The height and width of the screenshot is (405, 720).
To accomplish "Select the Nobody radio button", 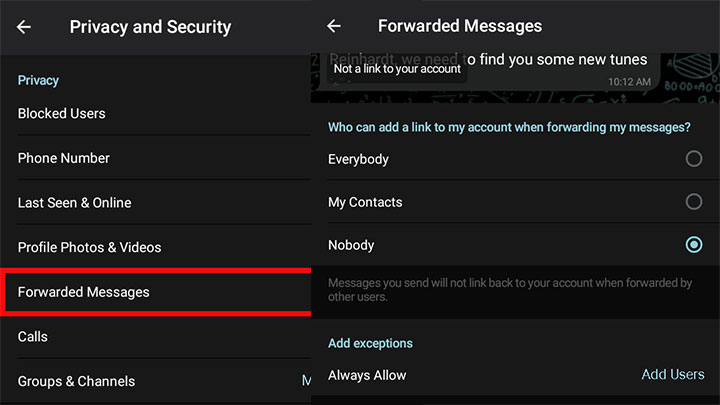I will click(x=693, y=245).
